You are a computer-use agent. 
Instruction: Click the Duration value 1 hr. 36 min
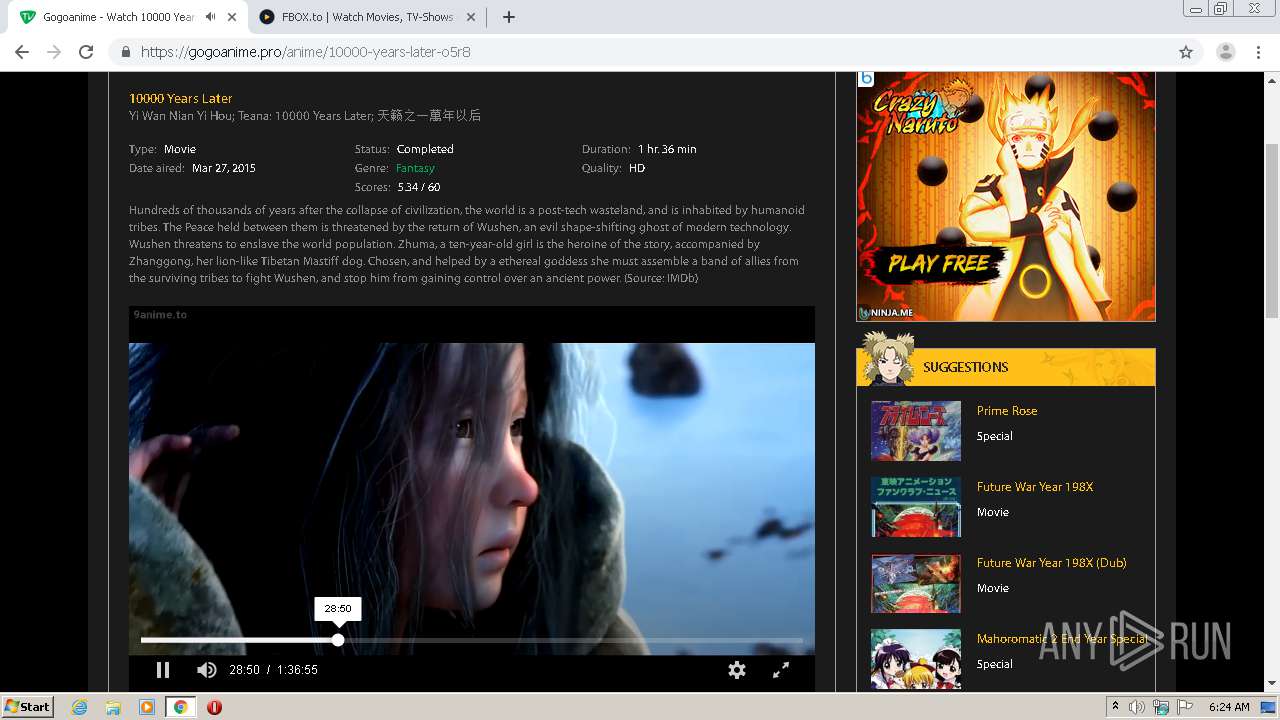pyautogui.click(x=667, y=149)
